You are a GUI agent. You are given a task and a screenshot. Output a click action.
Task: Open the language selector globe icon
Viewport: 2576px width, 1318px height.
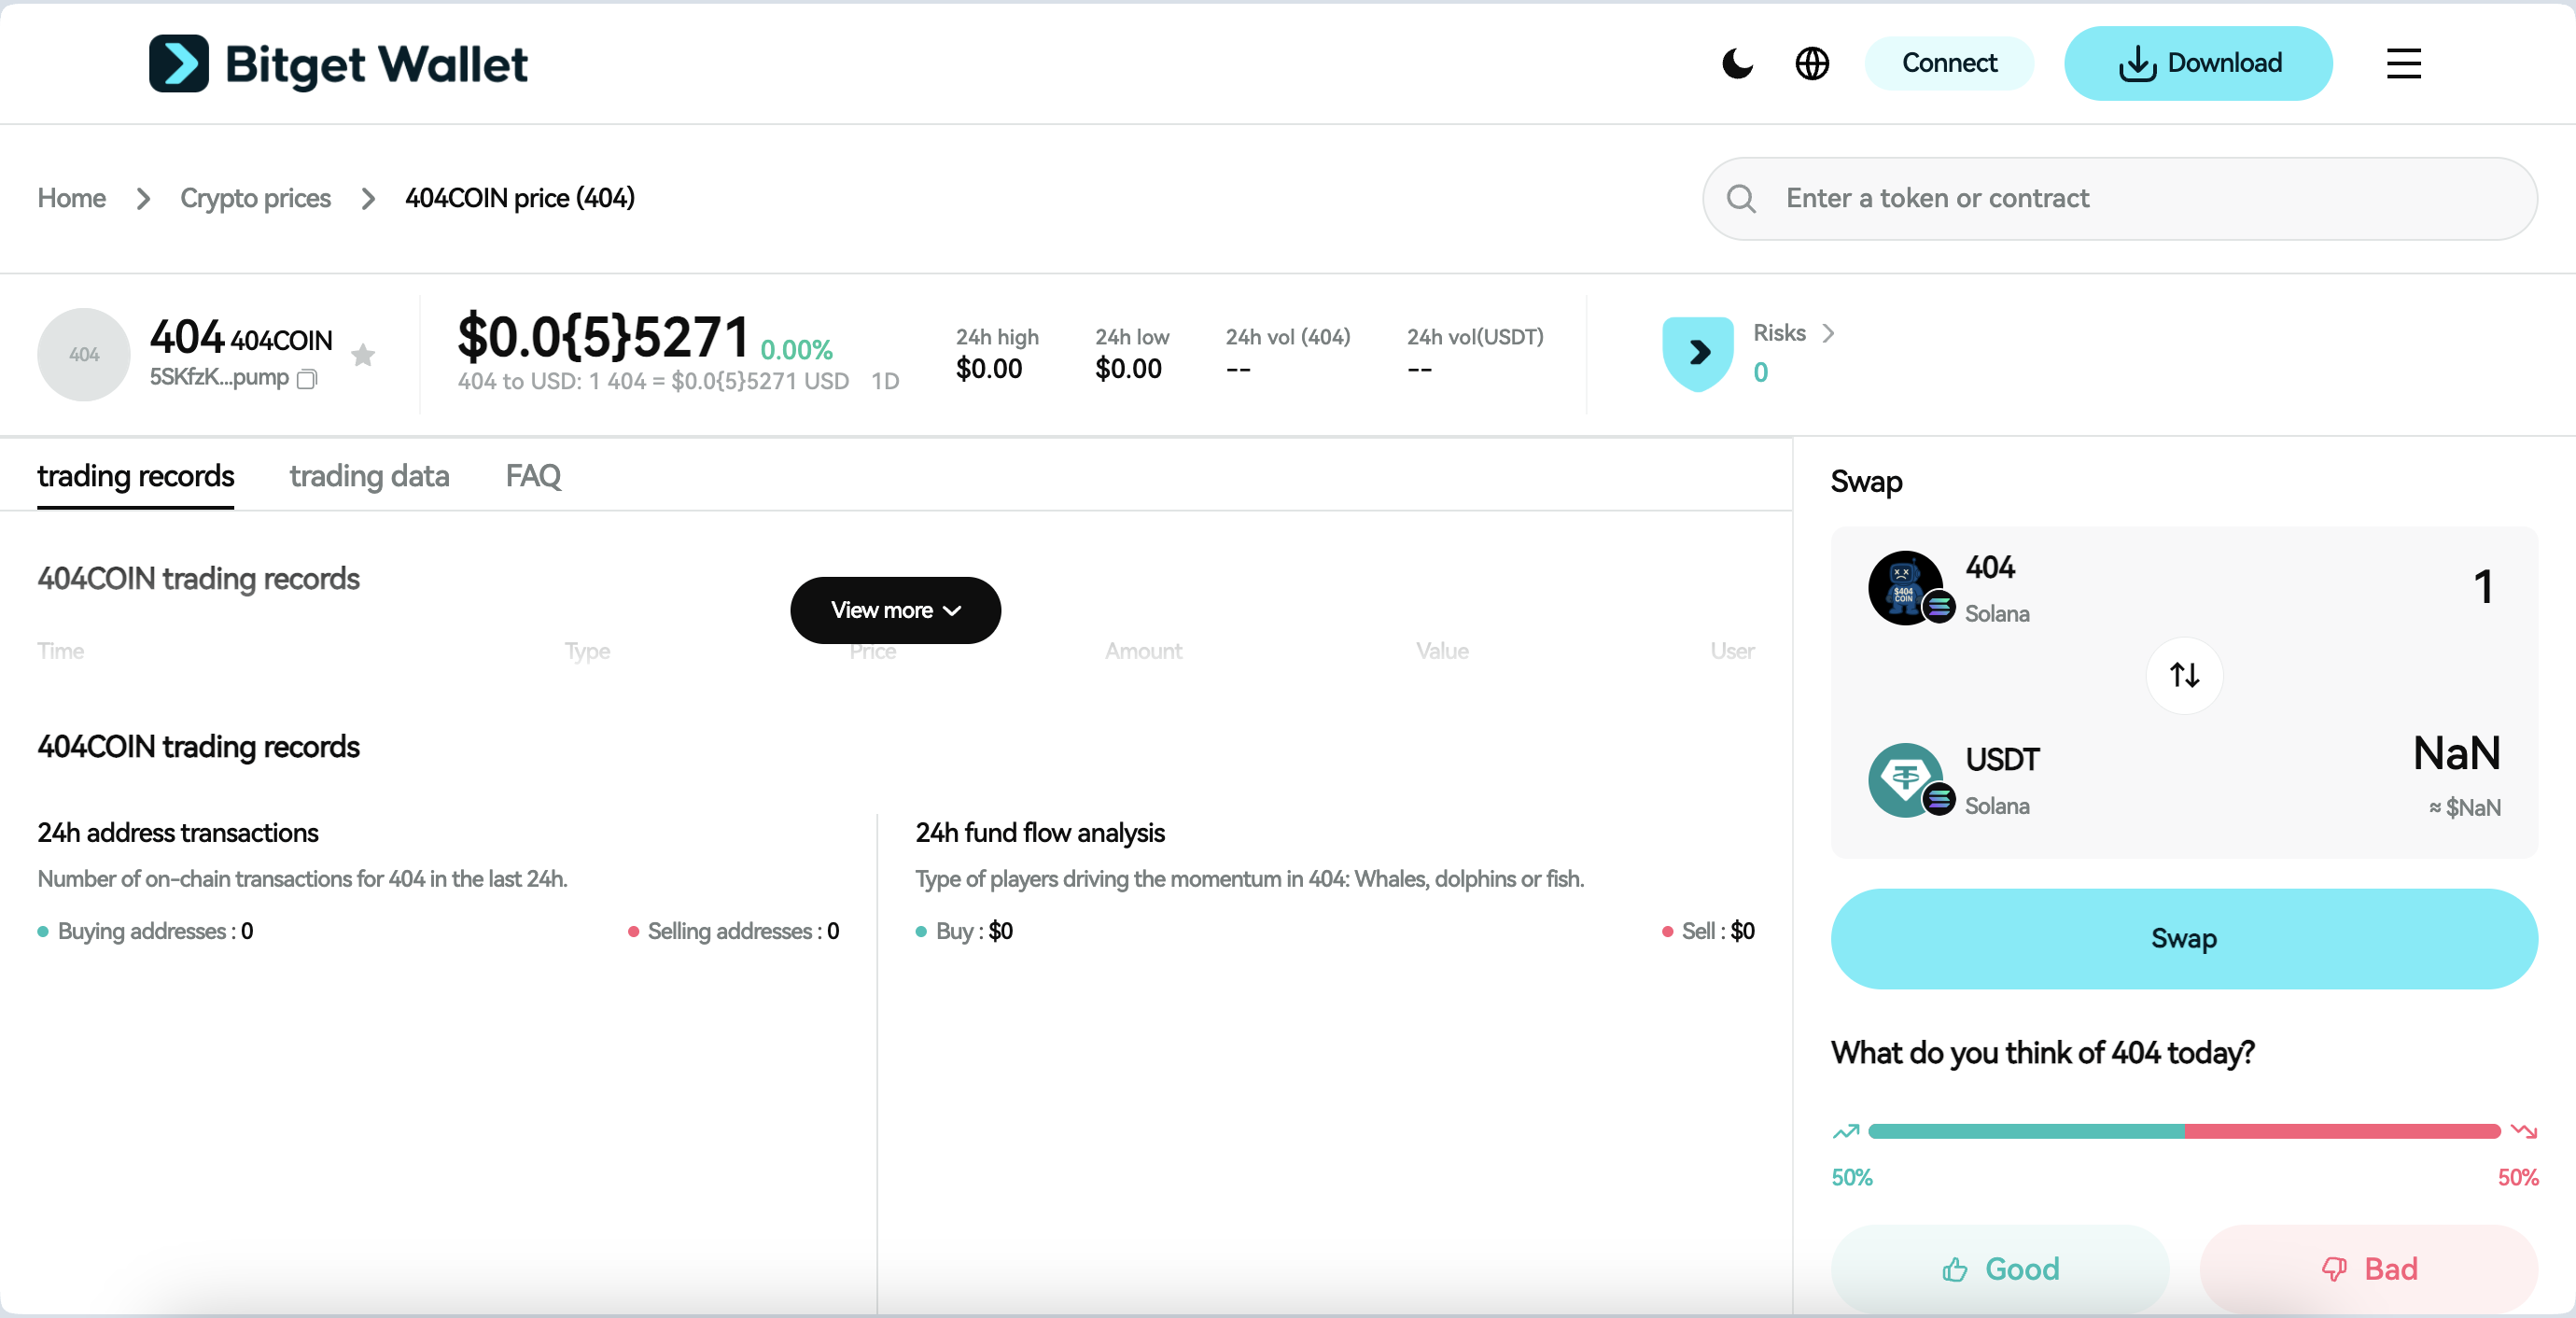[1811, 63]
